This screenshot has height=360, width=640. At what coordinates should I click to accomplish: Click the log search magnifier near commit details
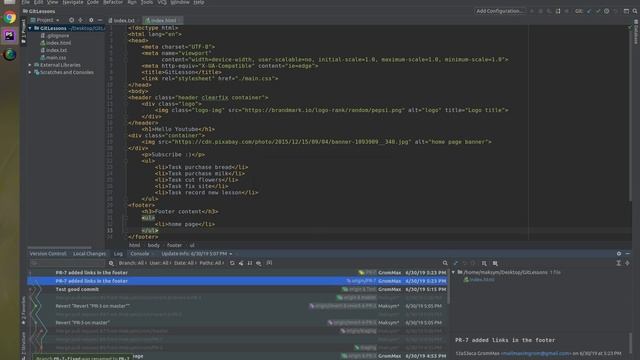[x=445, y=263]
